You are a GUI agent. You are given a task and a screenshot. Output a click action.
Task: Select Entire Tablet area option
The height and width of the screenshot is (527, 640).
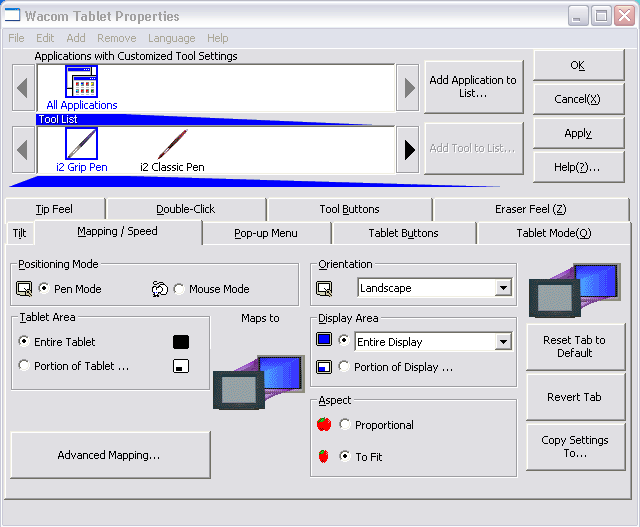point(24,341)
